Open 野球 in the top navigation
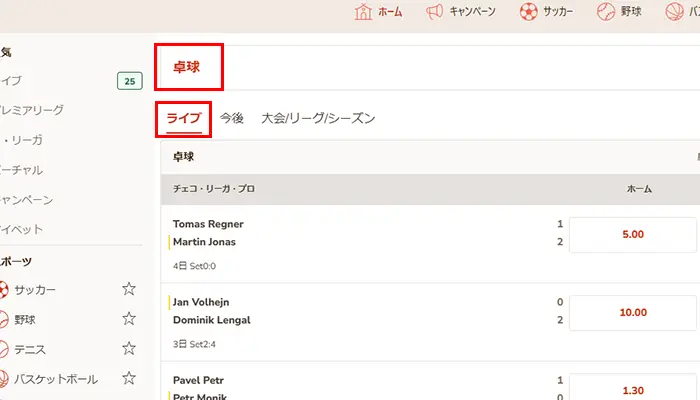Image resolution: width=700 pixels, height=400 pixels. click(x=631, y=12)
